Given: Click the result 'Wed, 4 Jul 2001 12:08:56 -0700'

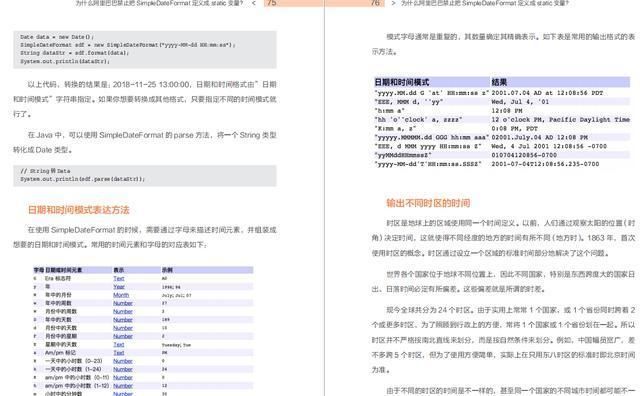Looking at the screenshot, I should point(549,146).
